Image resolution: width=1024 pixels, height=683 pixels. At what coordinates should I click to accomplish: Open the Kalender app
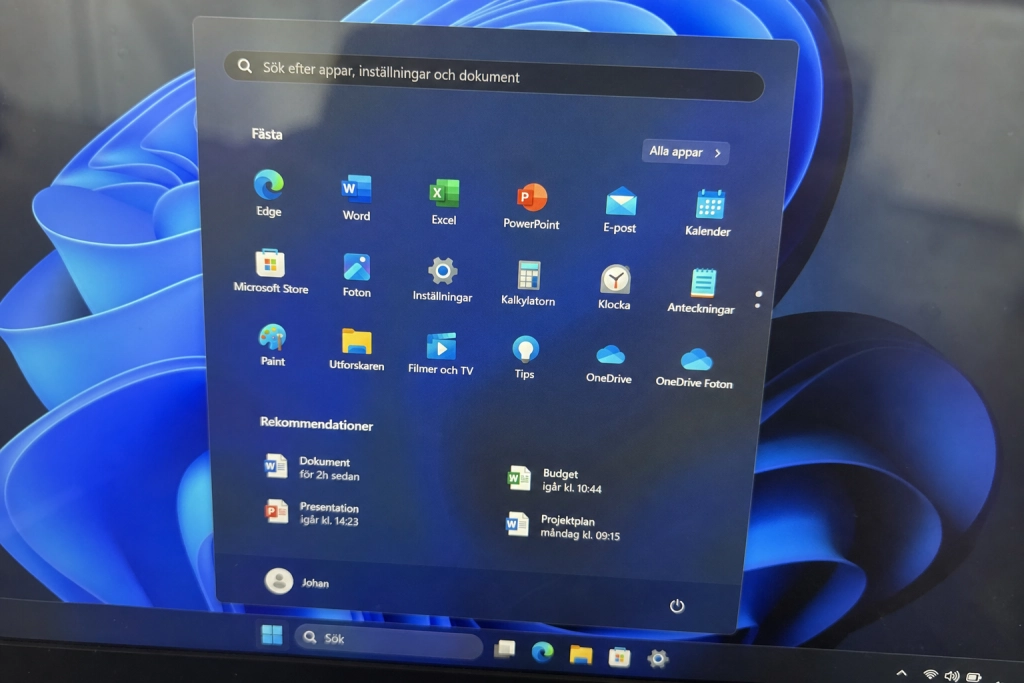708,213
